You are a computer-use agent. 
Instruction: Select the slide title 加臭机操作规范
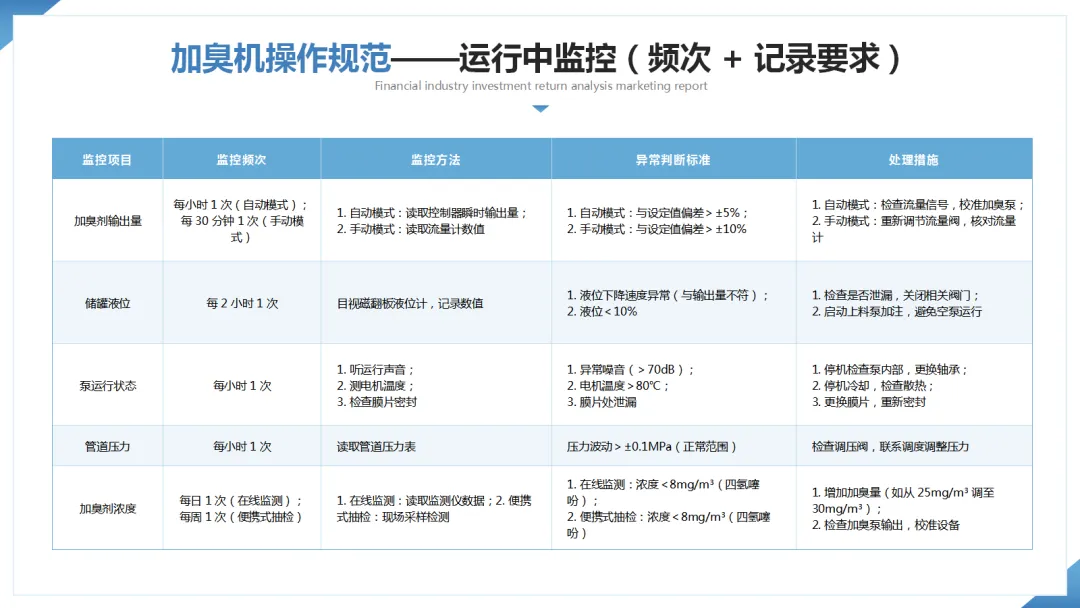(281, 58)
